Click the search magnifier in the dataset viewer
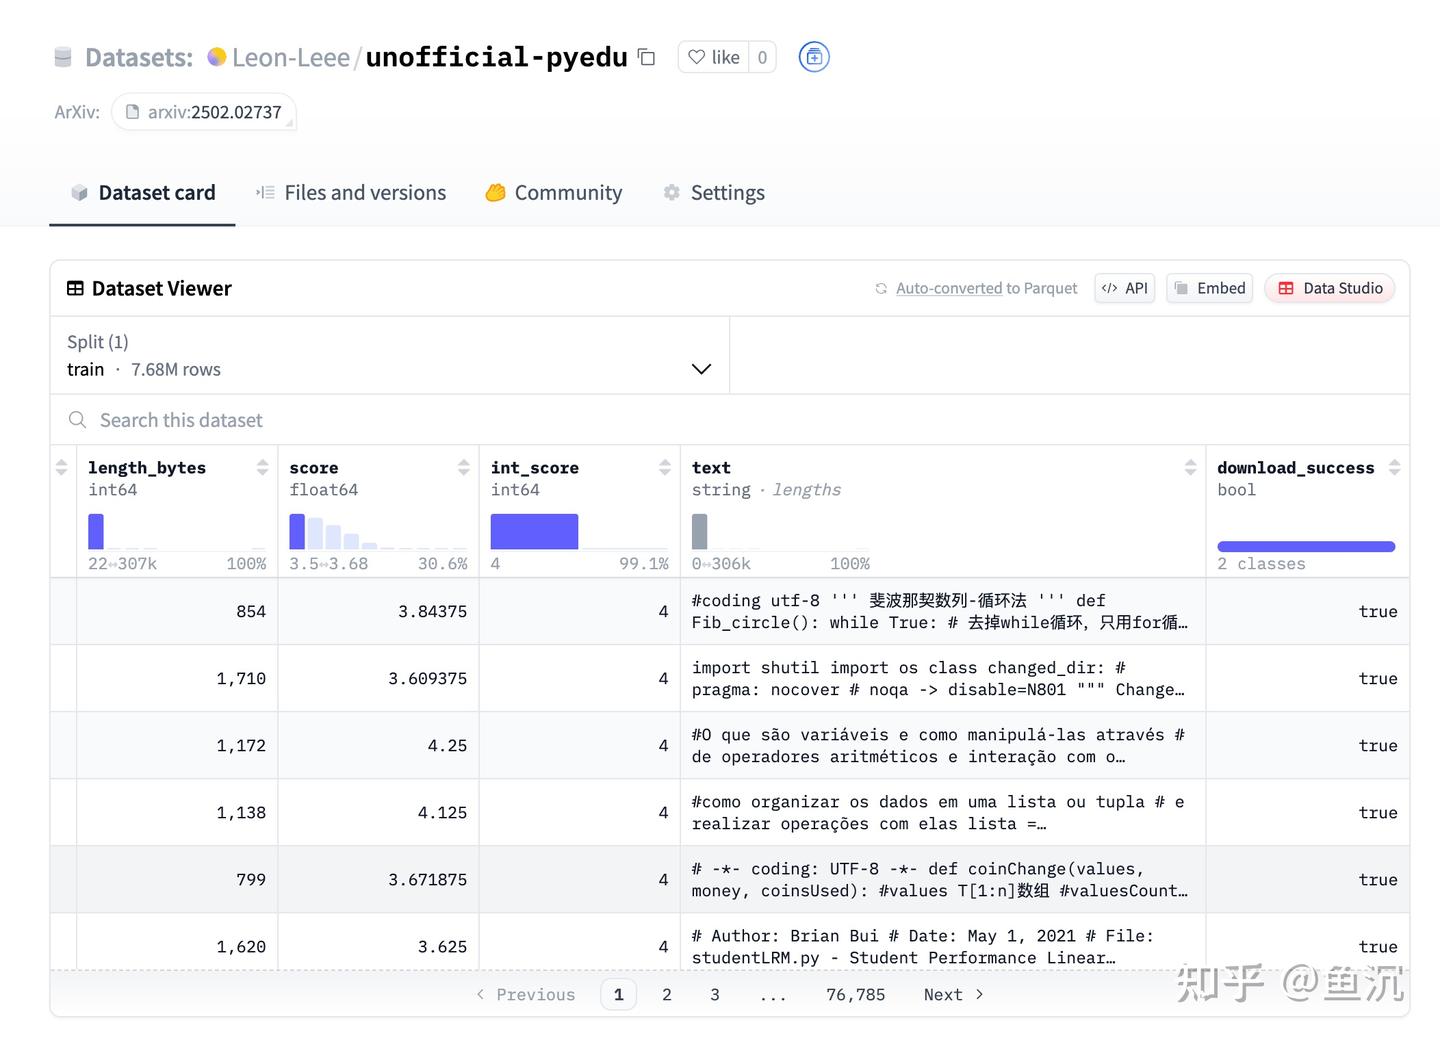 pos(78,420)
